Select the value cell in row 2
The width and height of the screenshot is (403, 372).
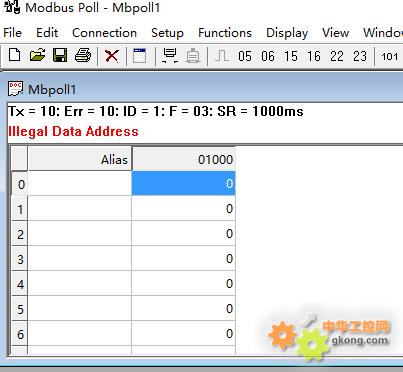(x=184, y=233)
